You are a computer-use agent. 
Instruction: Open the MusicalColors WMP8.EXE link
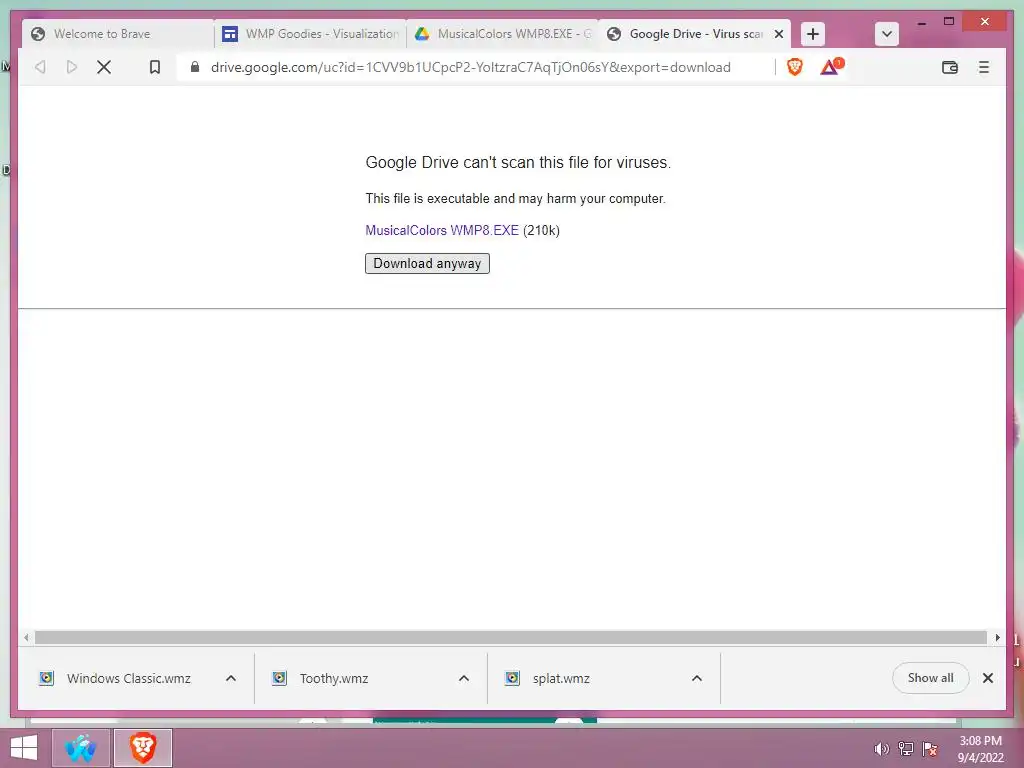[441, 230]
